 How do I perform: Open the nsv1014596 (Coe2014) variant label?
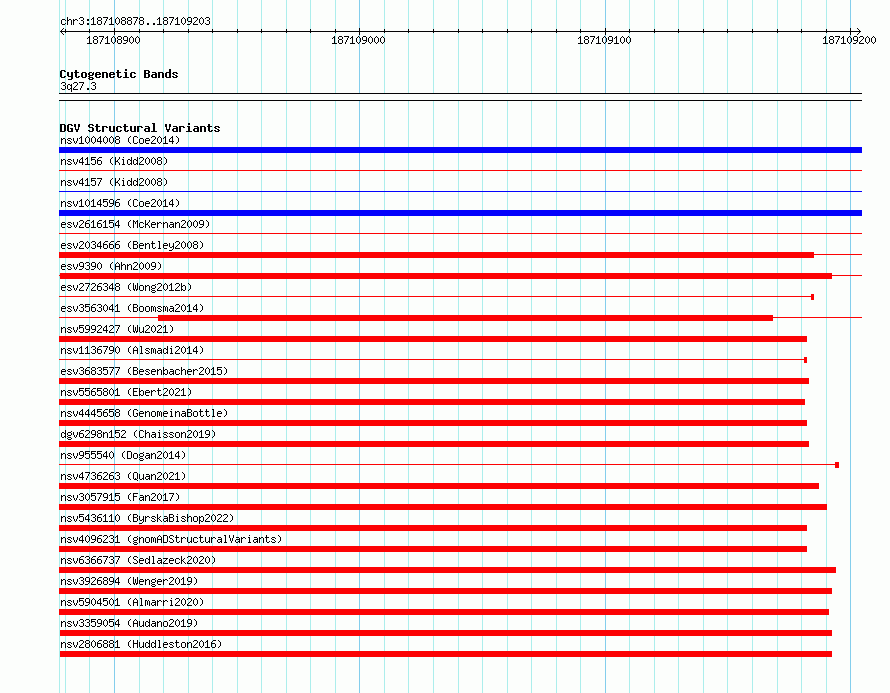(120, 203)
